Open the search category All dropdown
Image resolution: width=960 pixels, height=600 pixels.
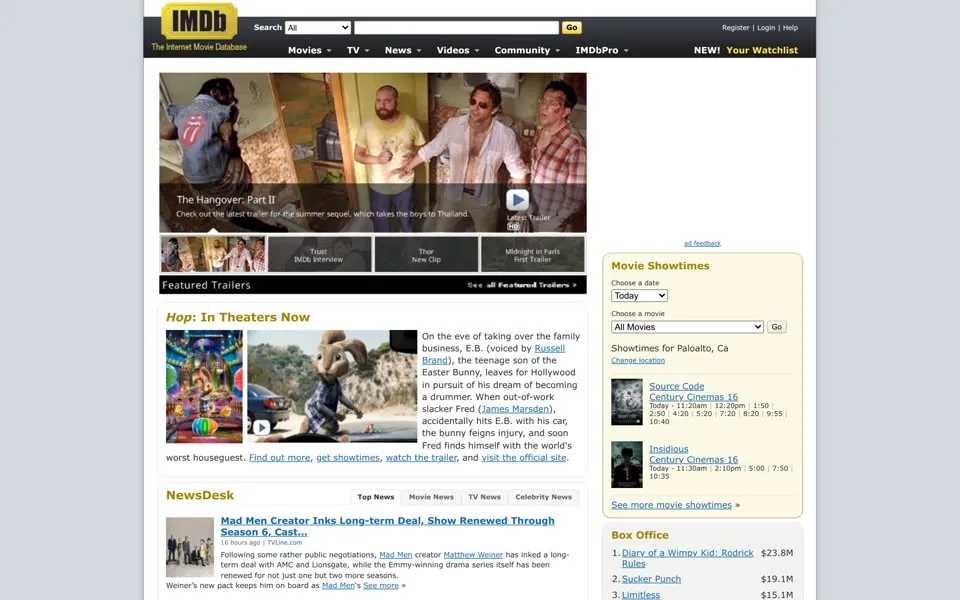318,28
